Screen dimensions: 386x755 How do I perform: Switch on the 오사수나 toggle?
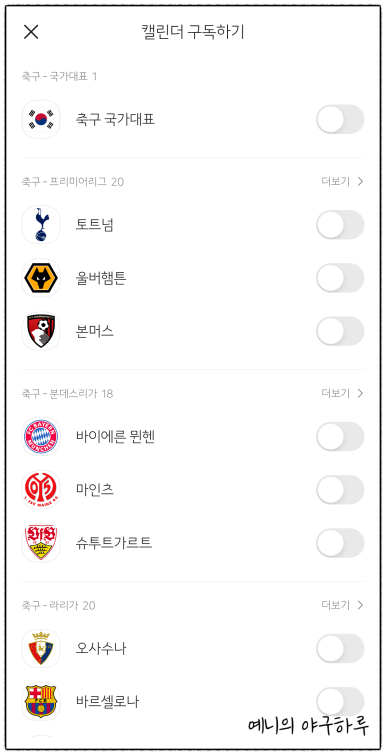tap(340, 648)
